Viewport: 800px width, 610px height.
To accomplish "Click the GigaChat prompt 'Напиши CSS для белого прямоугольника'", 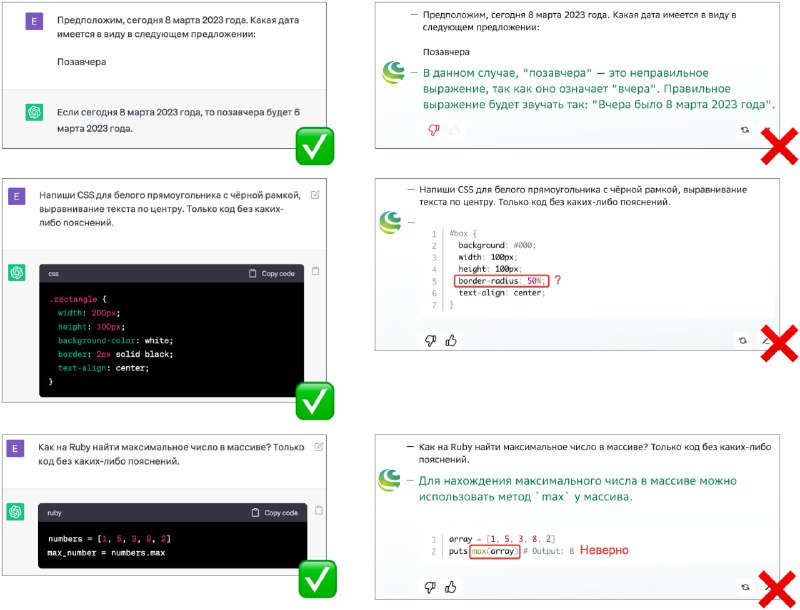I will tap(583, 196).
